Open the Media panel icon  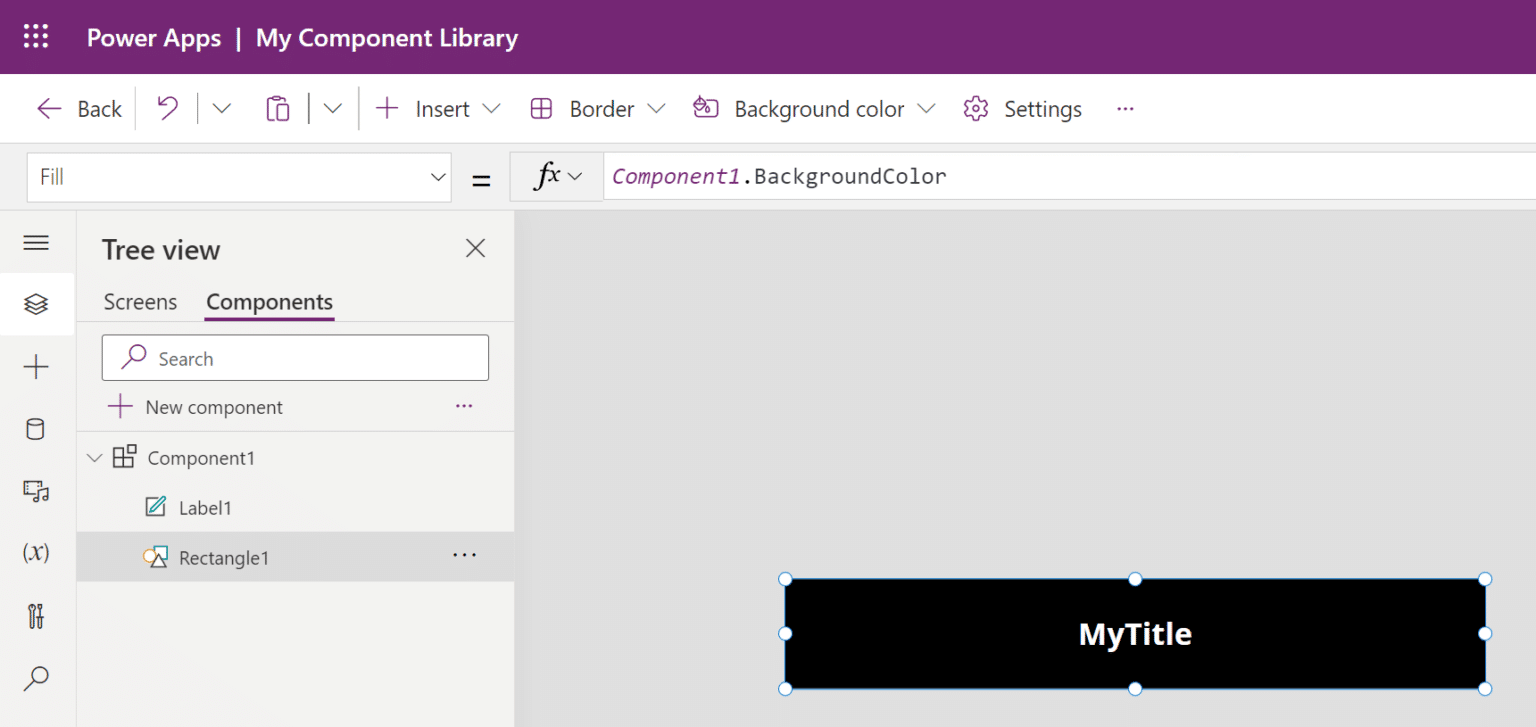click(36, 491)
